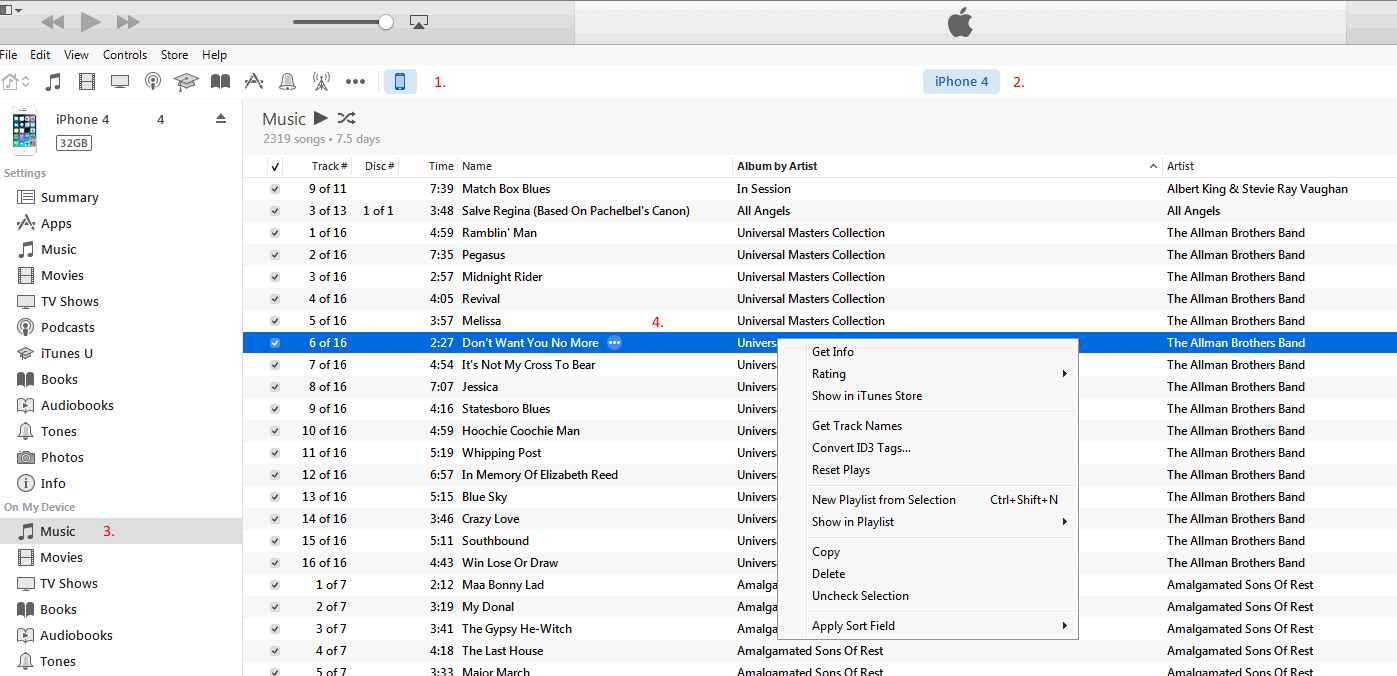This screenshot has width=1397, height=676.
Task: Open the File menu
Action: 9,55
